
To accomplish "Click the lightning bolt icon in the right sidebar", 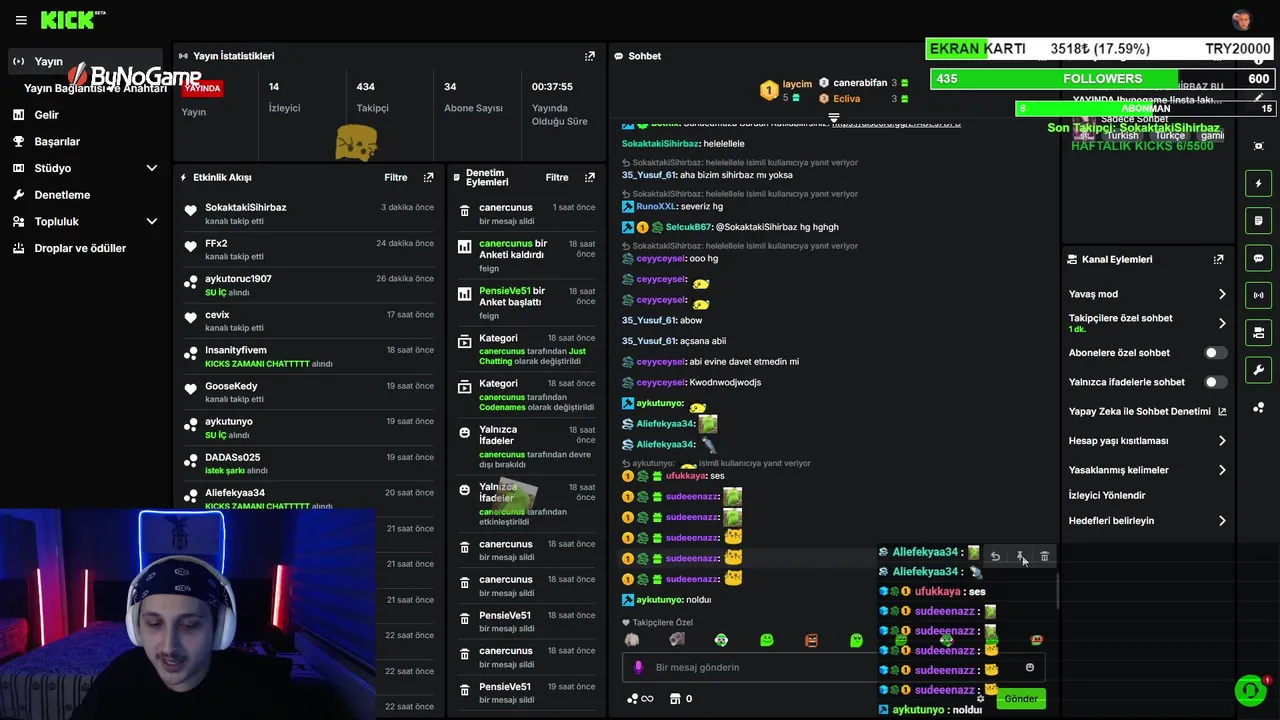I will (x=1258, y=183).
